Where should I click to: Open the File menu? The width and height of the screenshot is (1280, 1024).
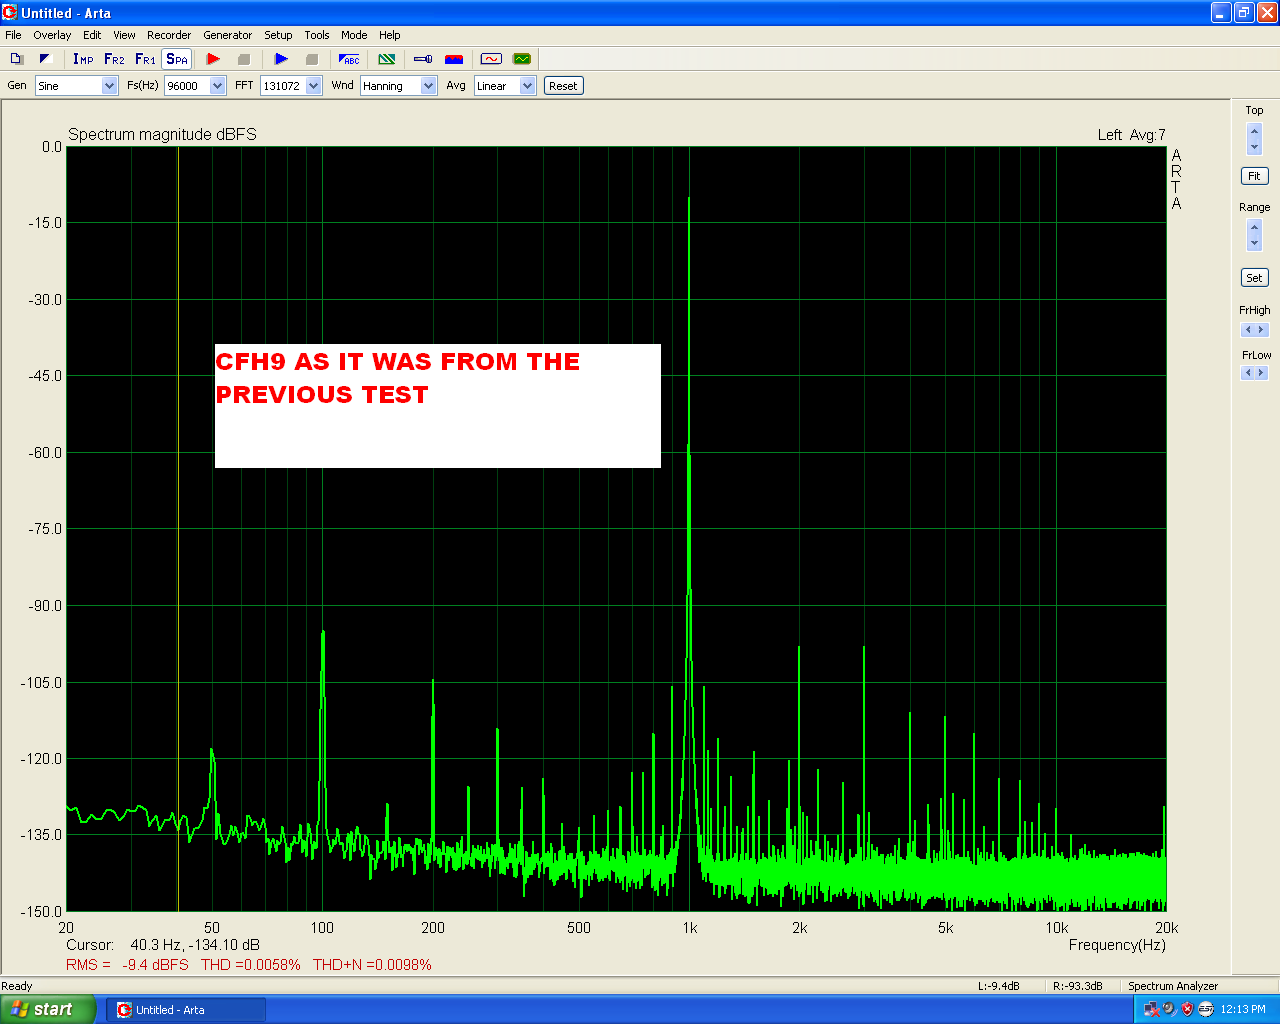coord(13,35)
